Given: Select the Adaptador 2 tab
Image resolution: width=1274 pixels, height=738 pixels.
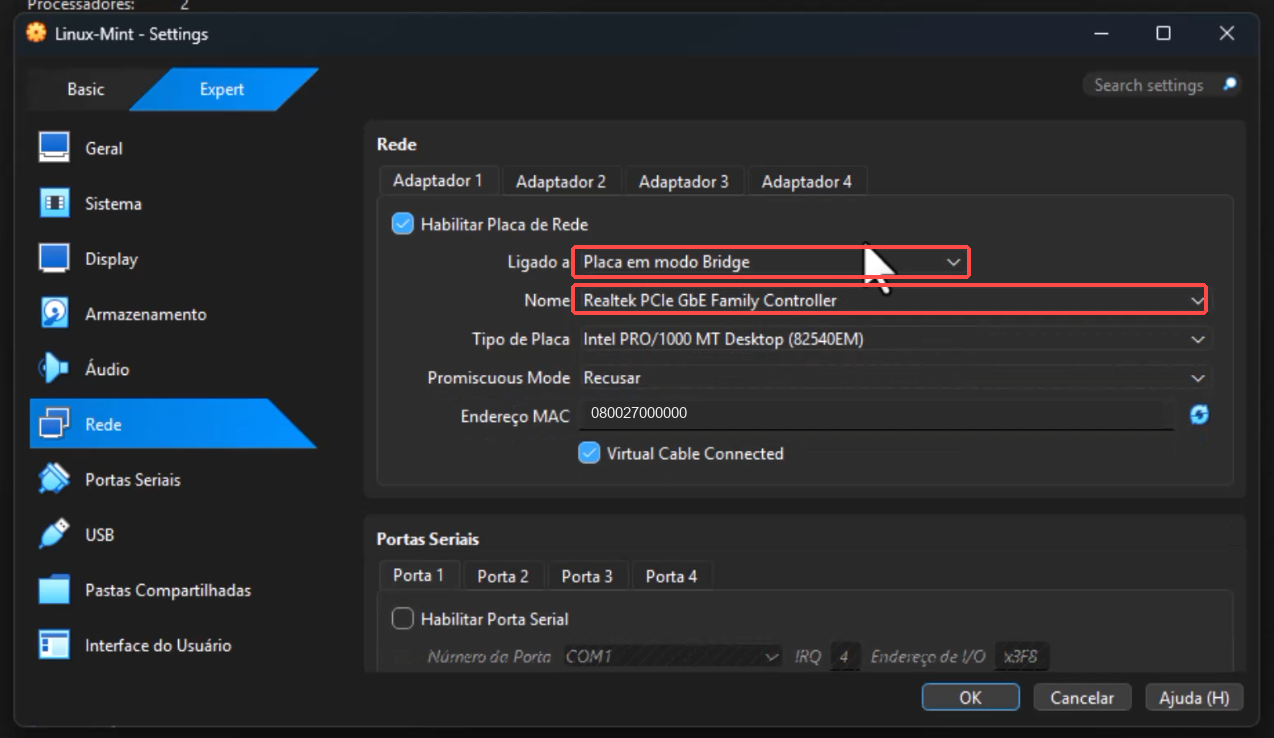Looking at the screenshot, I should click(561, 182).
